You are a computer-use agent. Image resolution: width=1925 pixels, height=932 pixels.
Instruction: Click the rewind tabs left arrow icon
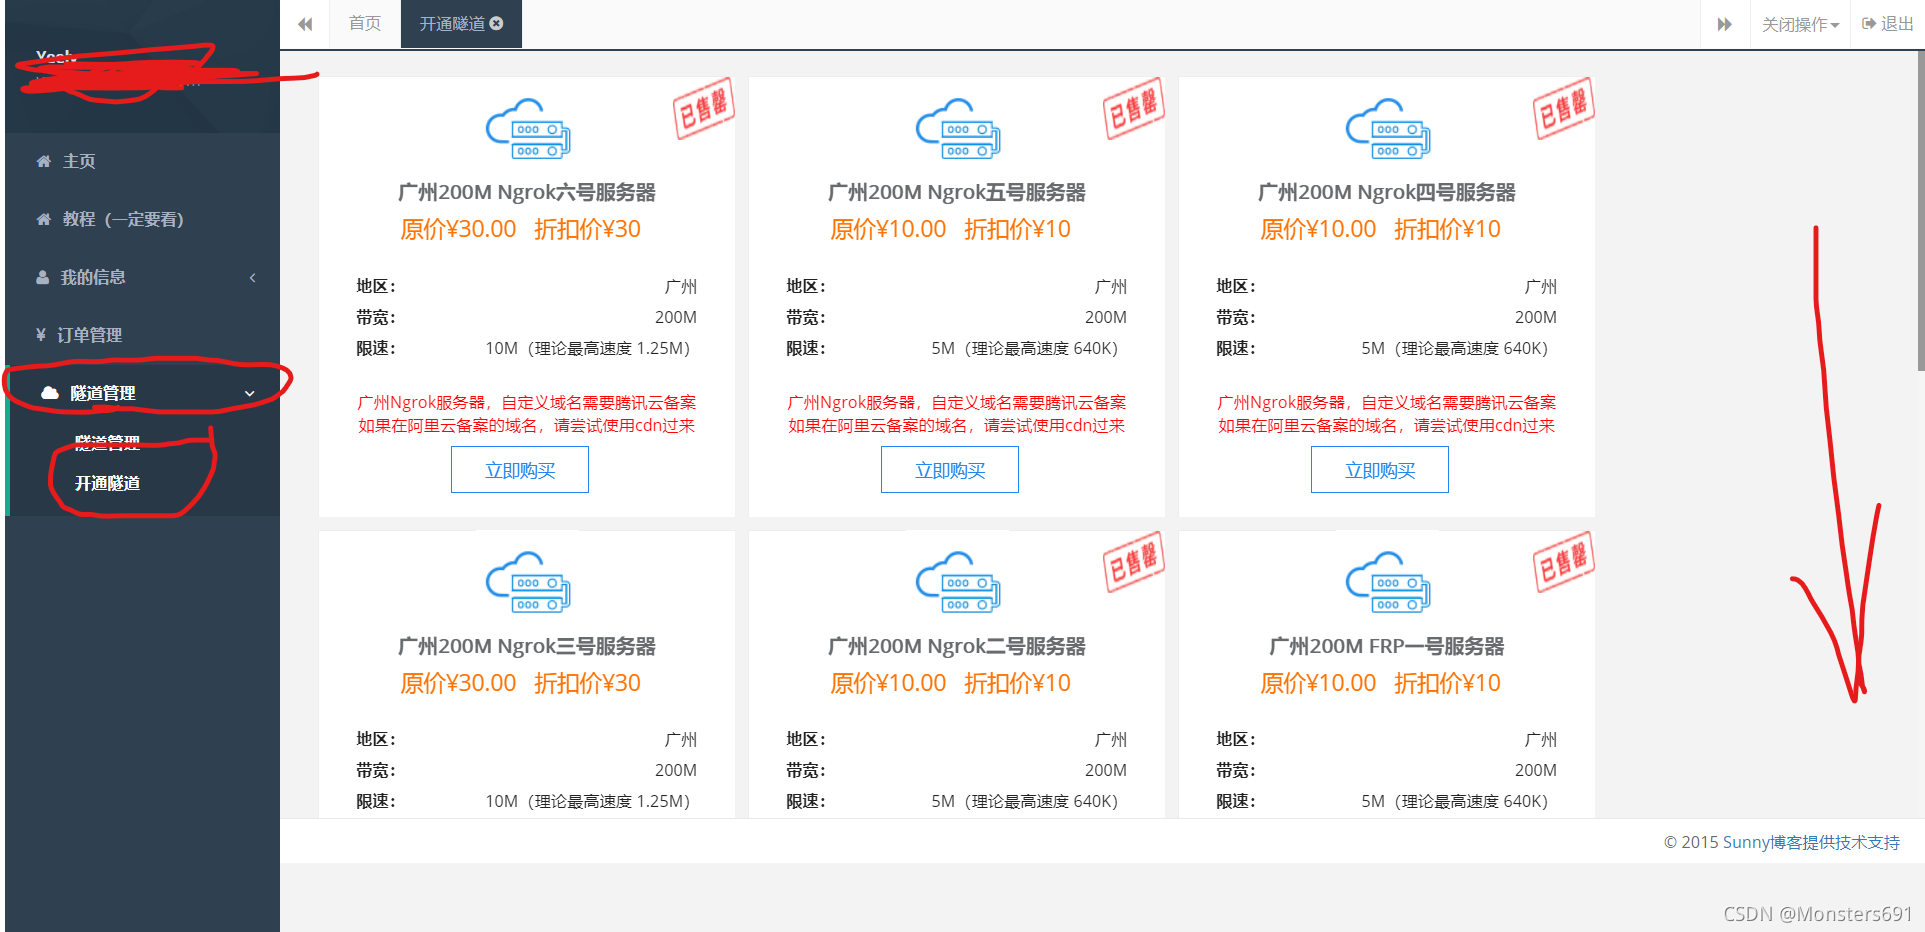tap(305, 24)
